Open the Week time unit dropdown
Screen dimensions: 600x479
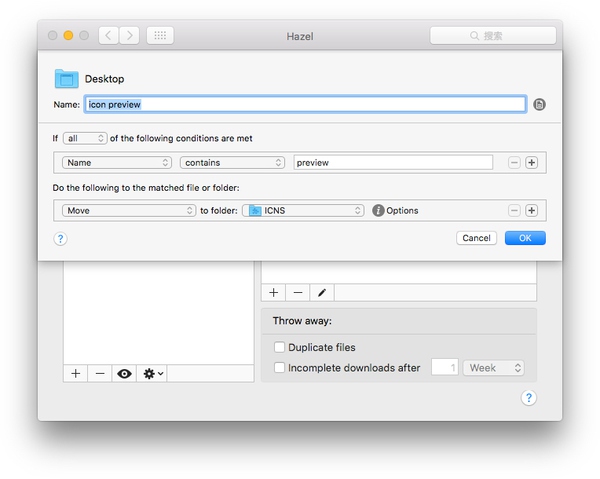pyautogui.click(x=493, y=368)
